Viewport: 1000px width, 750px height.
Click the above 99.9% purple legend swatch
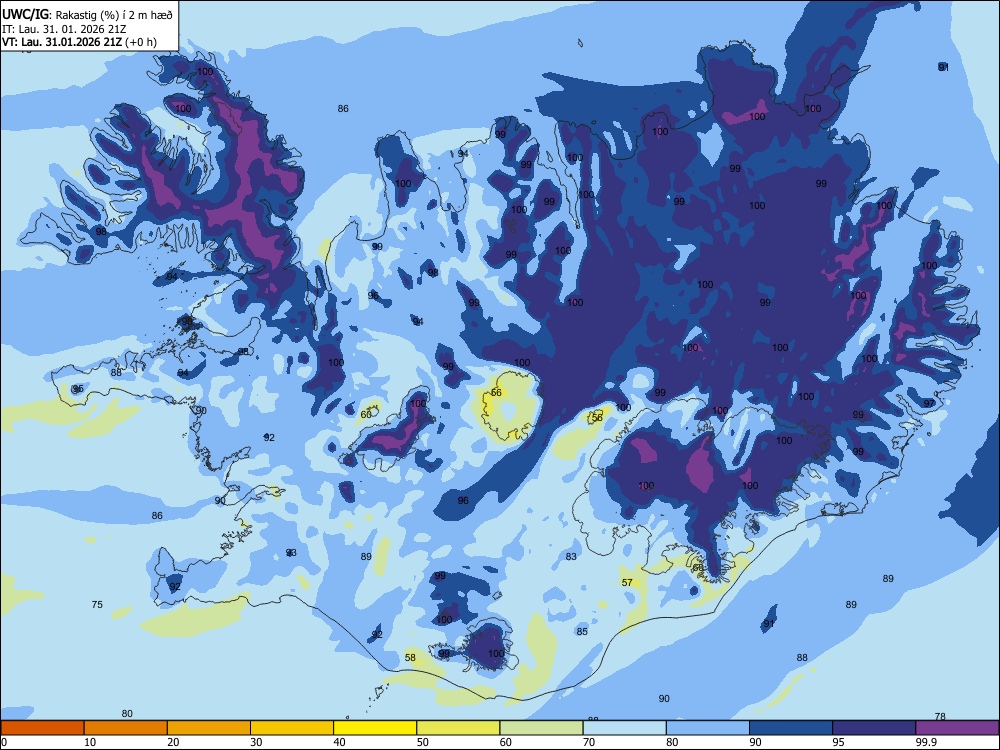coord(957,728)
